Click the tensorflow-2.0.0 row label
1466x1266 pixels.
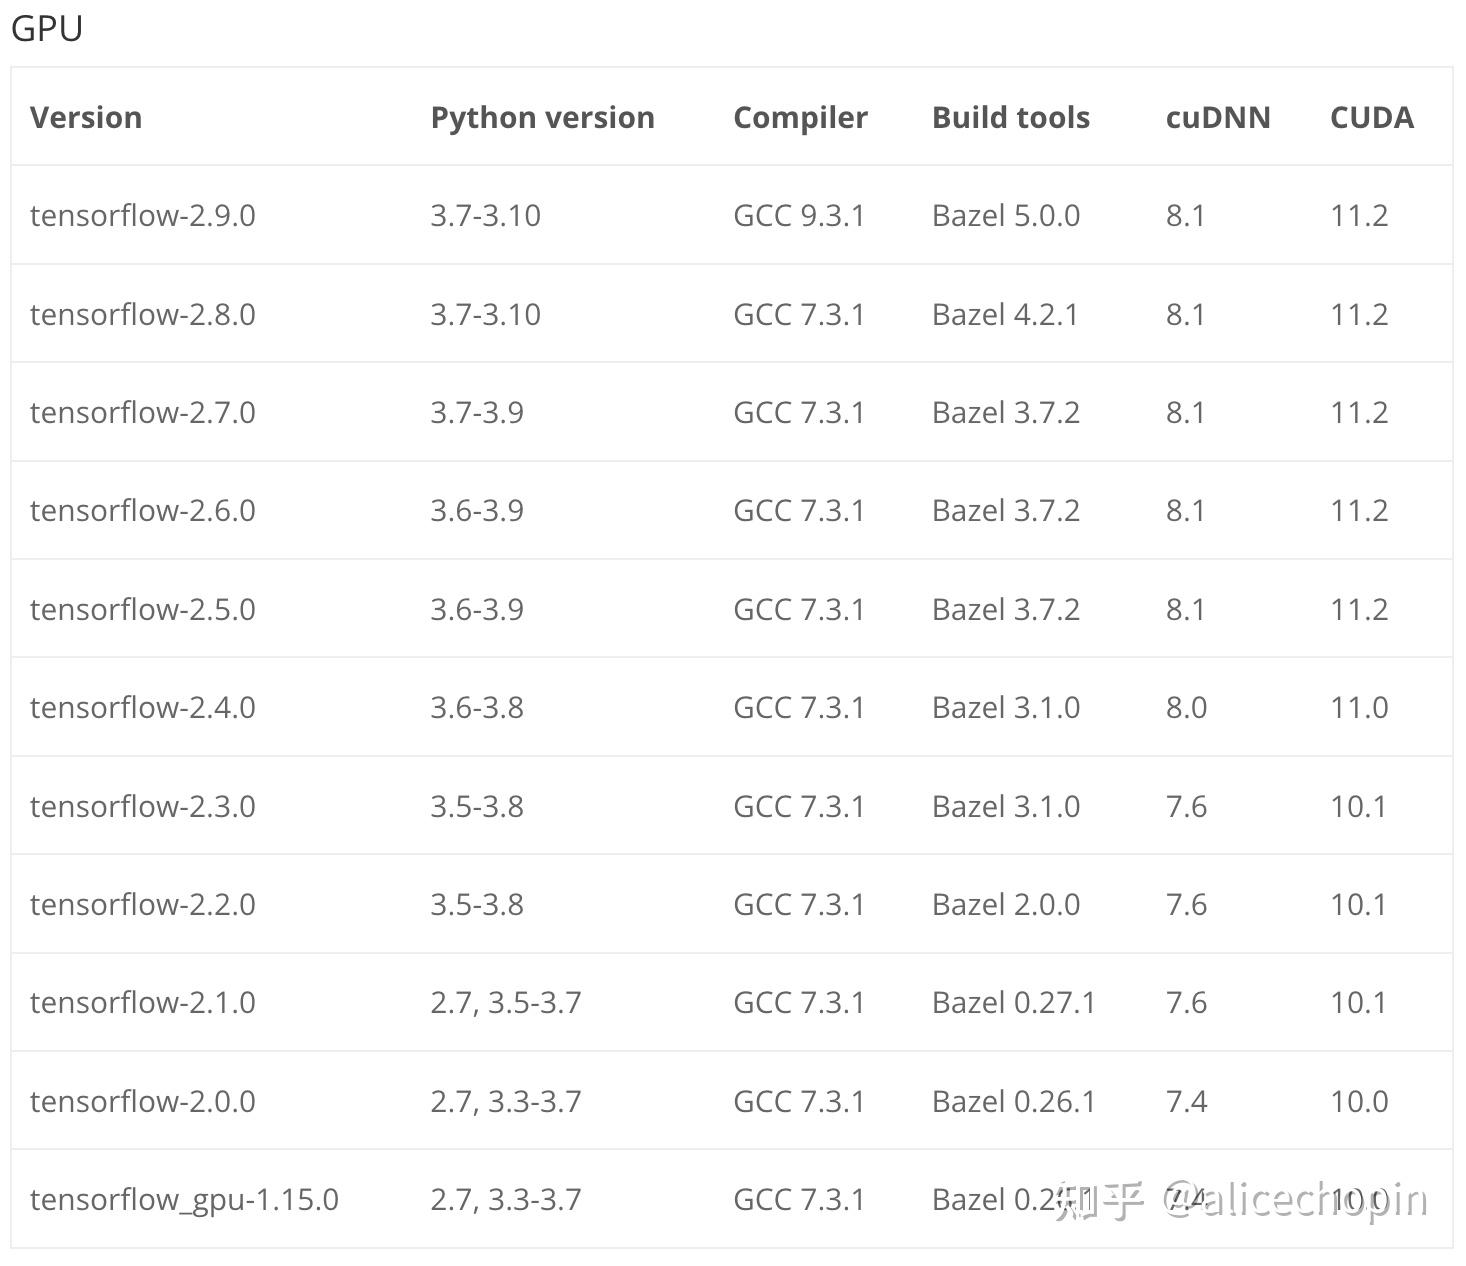143,1101
